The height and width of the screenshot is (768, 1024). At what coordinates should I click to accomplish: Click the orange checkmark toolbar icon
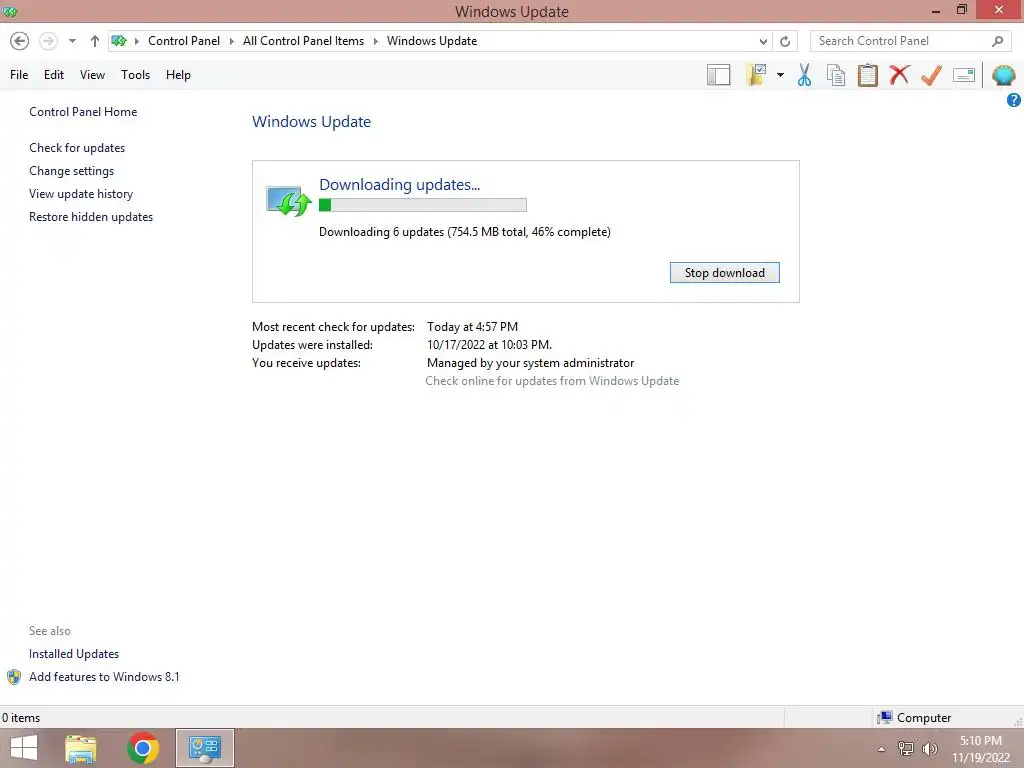[931, 75]
